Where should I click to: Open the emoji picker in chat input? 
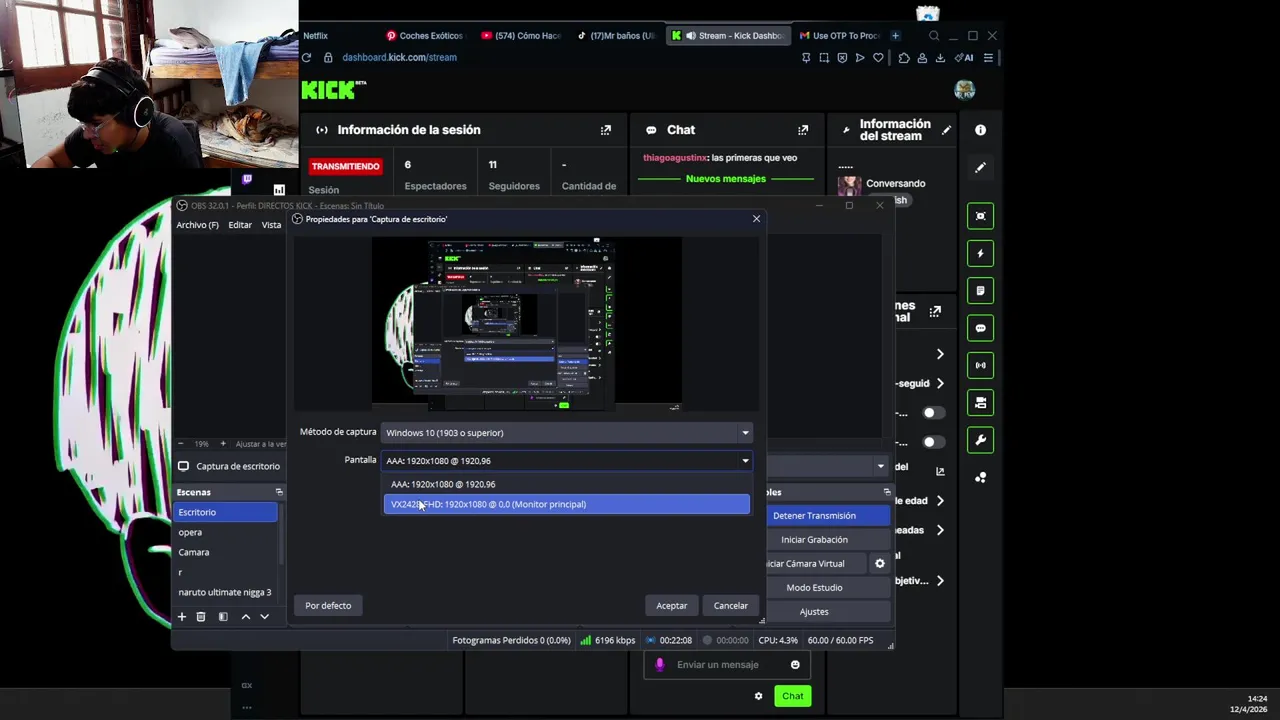tap(795, 665)
